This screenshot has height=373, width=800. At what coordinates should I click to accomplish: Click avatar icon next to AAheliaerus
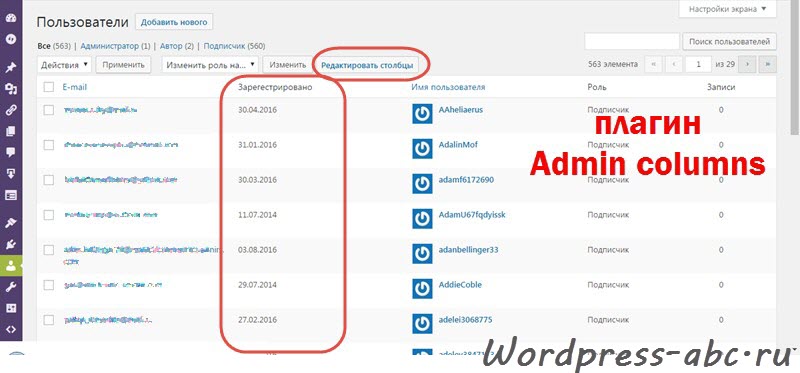[x=422, y=114]
